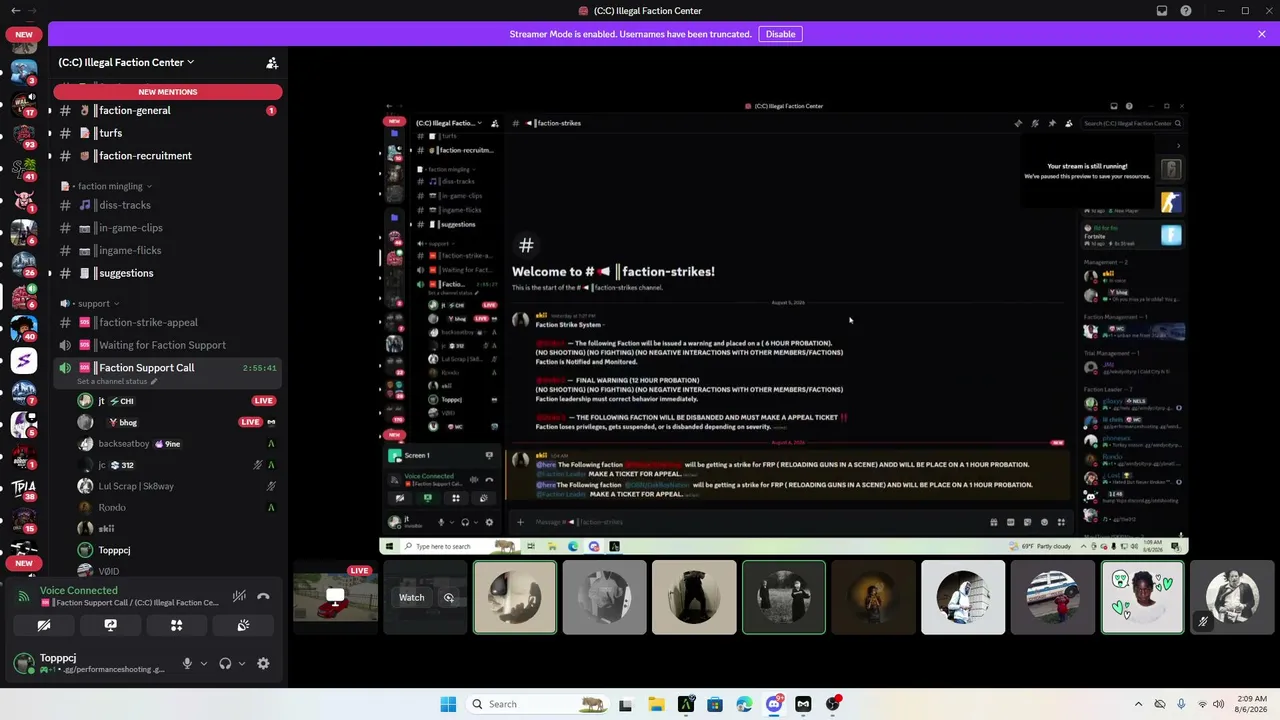The height and width of the screenshot is (720, 1280).
Task: Click the Watch stream button
Action: (x=412, y=598)
